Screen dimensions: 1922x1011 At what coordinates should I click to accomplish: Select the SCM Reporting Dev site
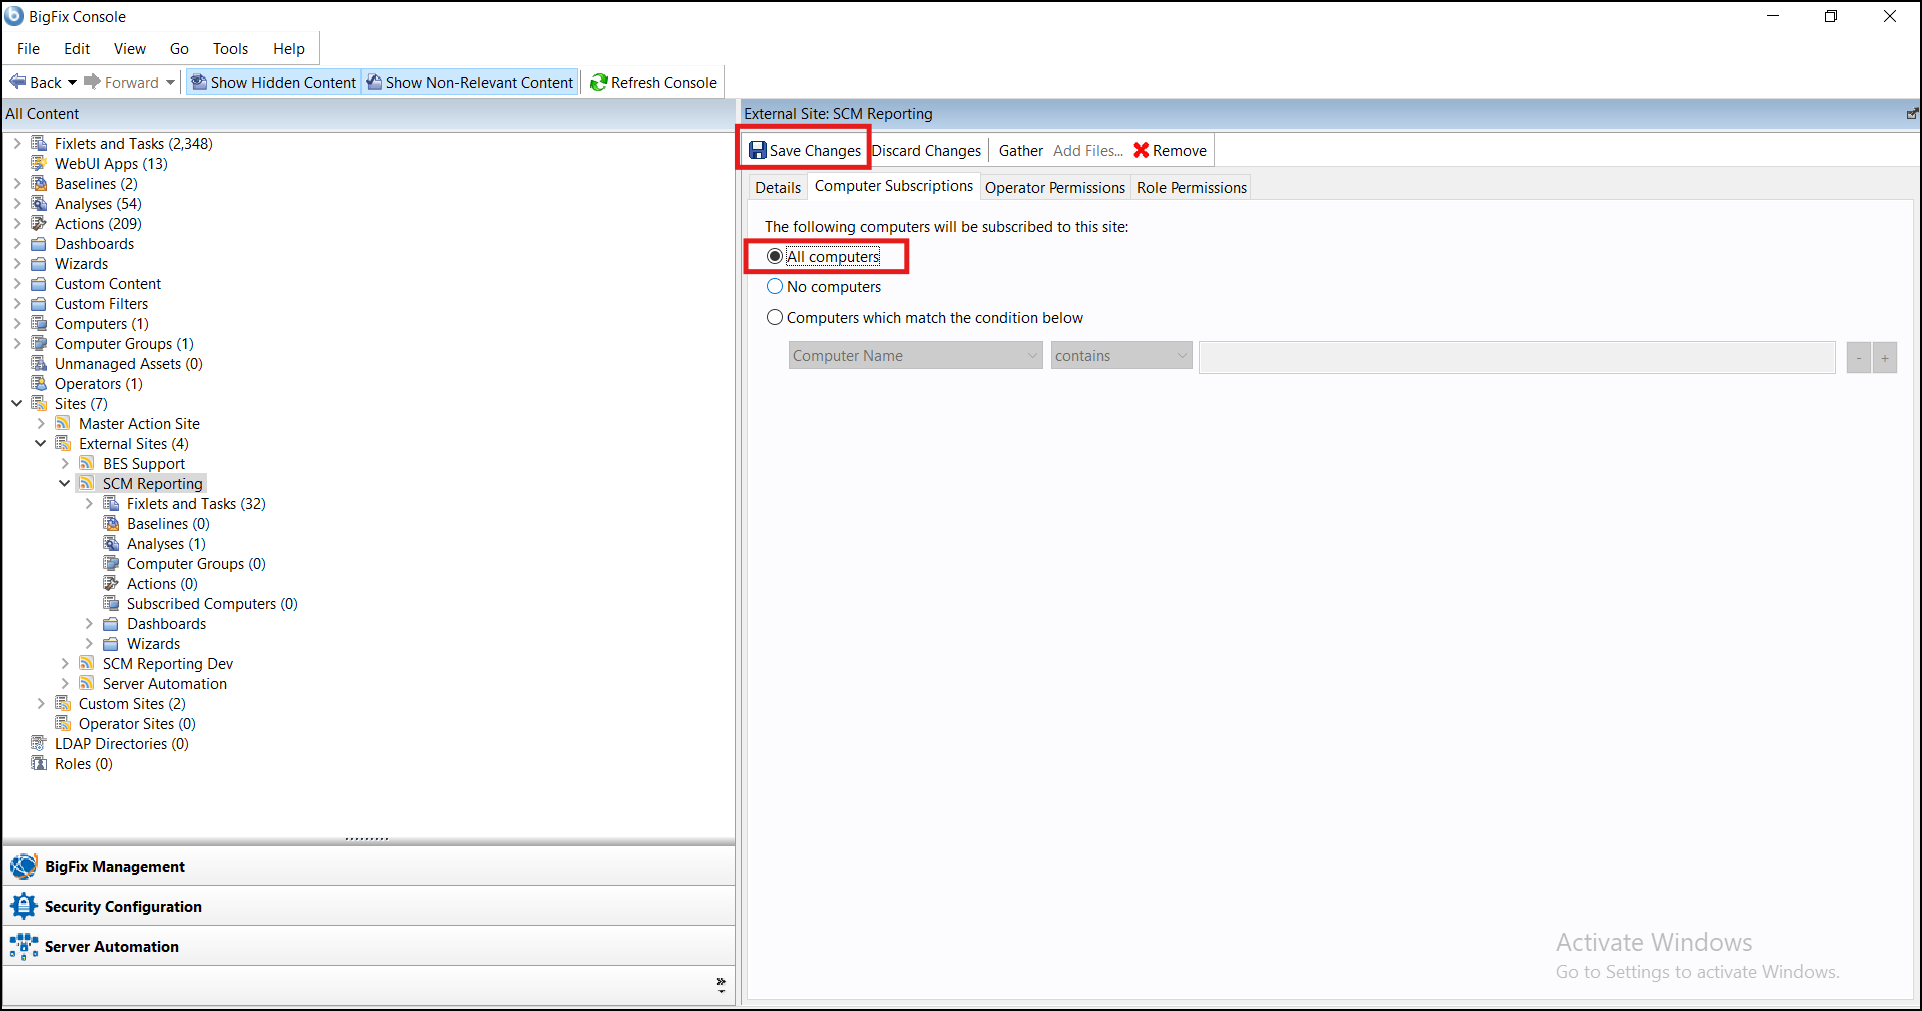pos(168,663)
